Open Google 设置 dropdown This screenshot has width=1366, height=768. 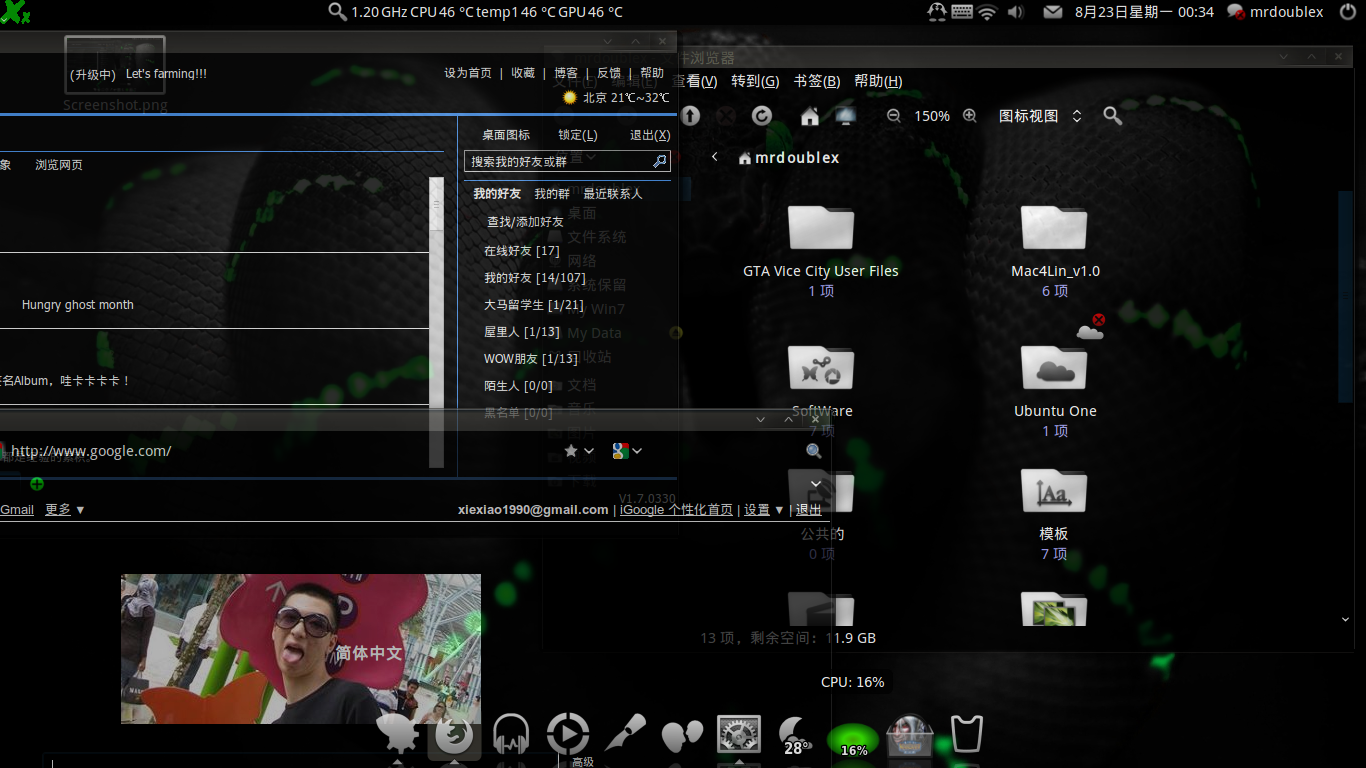pyautogui.click(x=764, y=510)
